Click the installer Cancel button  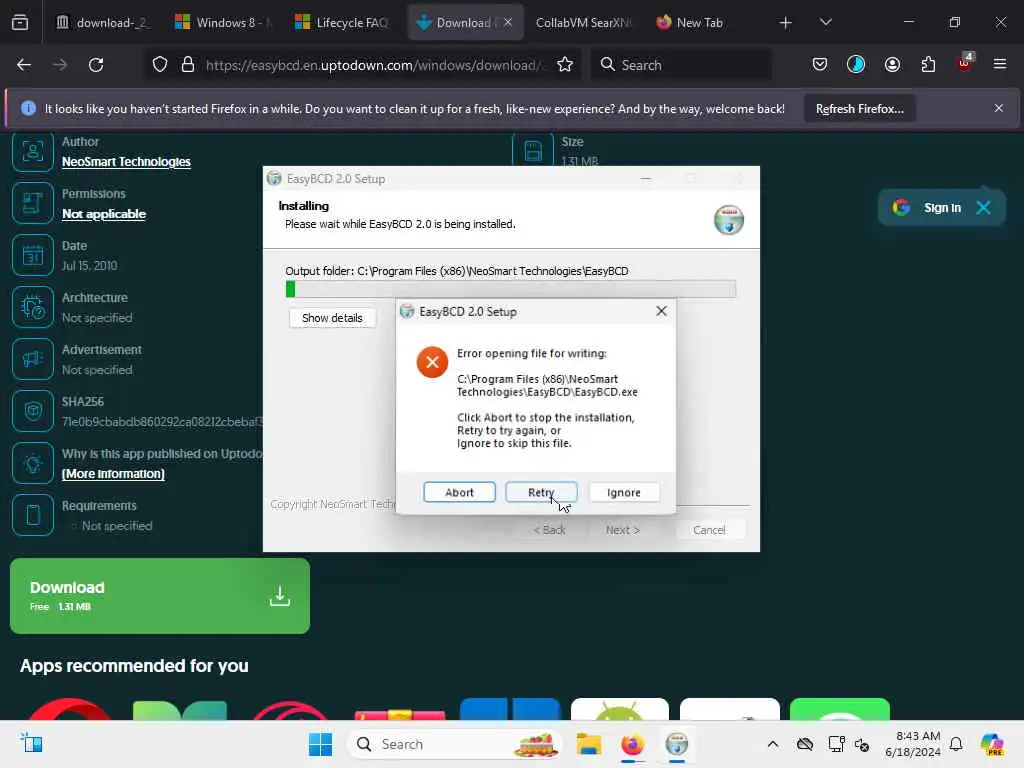709,530
